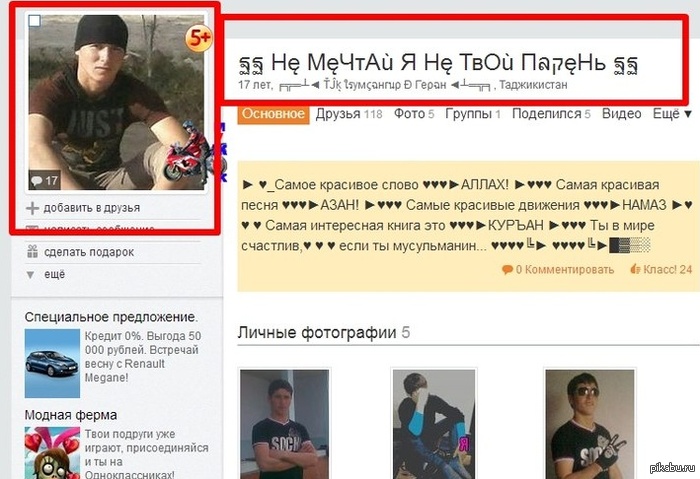Switch to the Фото tab
The height and width of the screenshot is (479, 700).
click(x=414, y=114)
